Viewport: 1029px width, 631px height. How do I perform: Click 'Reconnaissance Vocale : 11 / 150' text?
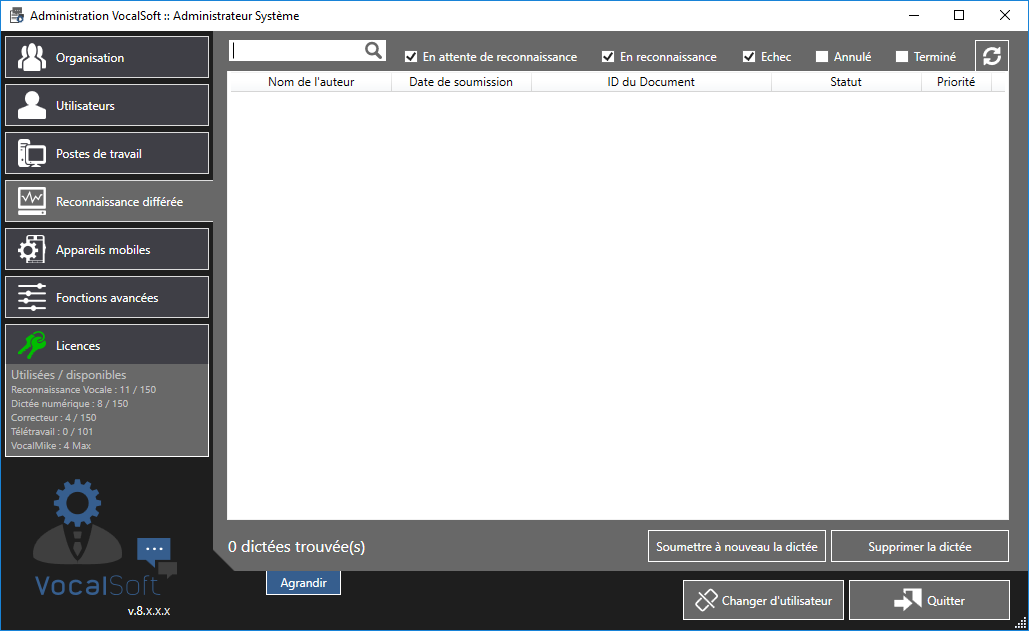tap(83, 390)
